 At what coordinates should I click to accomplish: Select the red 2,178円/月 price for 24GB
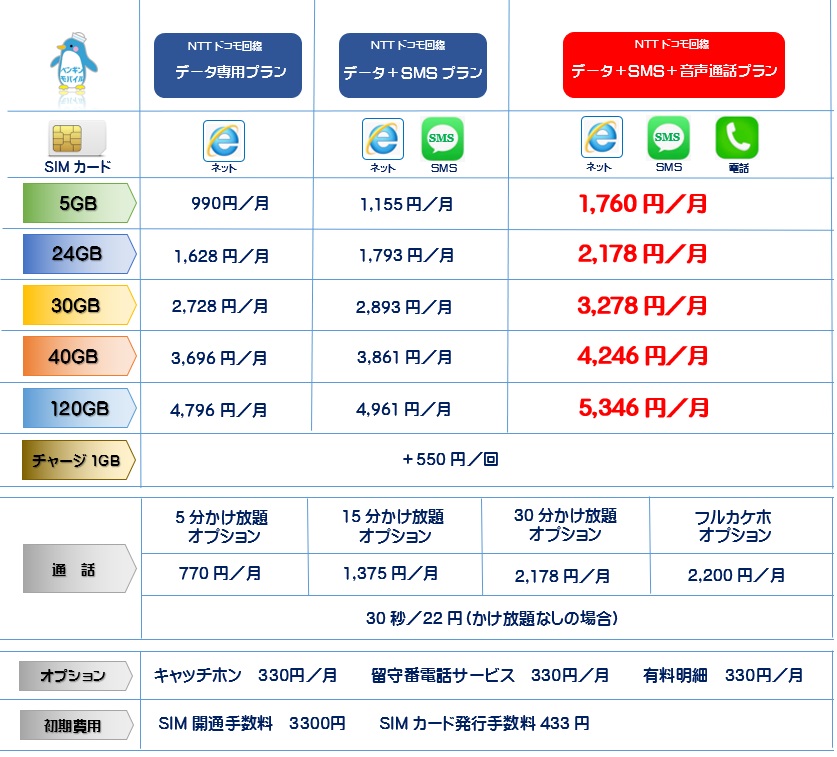point(642,254)
